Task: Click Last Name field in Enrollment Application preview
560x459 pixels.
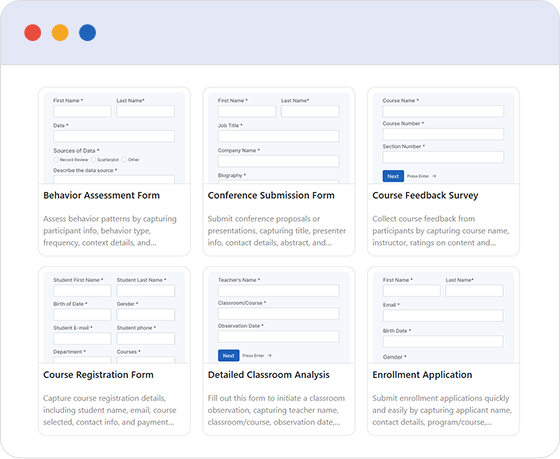Action: 474,290
